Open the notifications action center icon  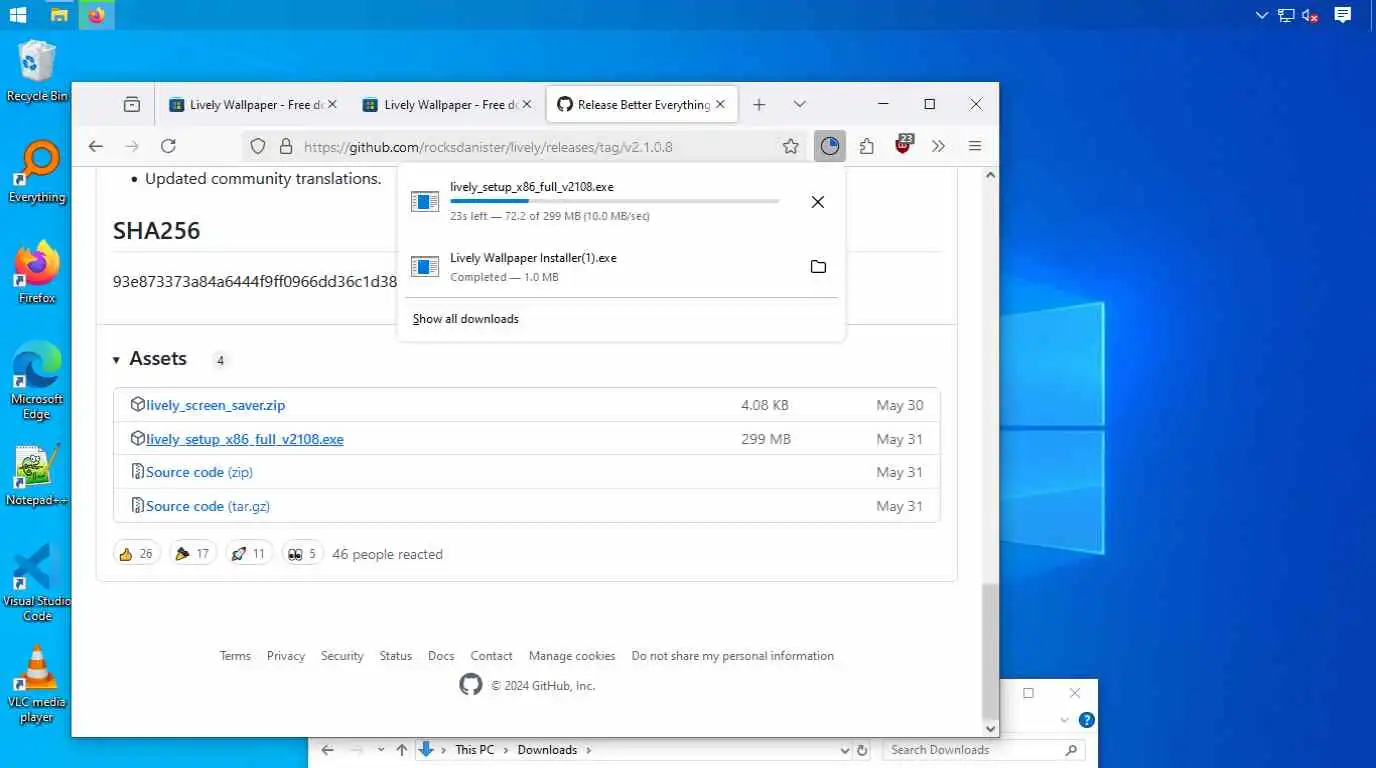point(1343,15)
